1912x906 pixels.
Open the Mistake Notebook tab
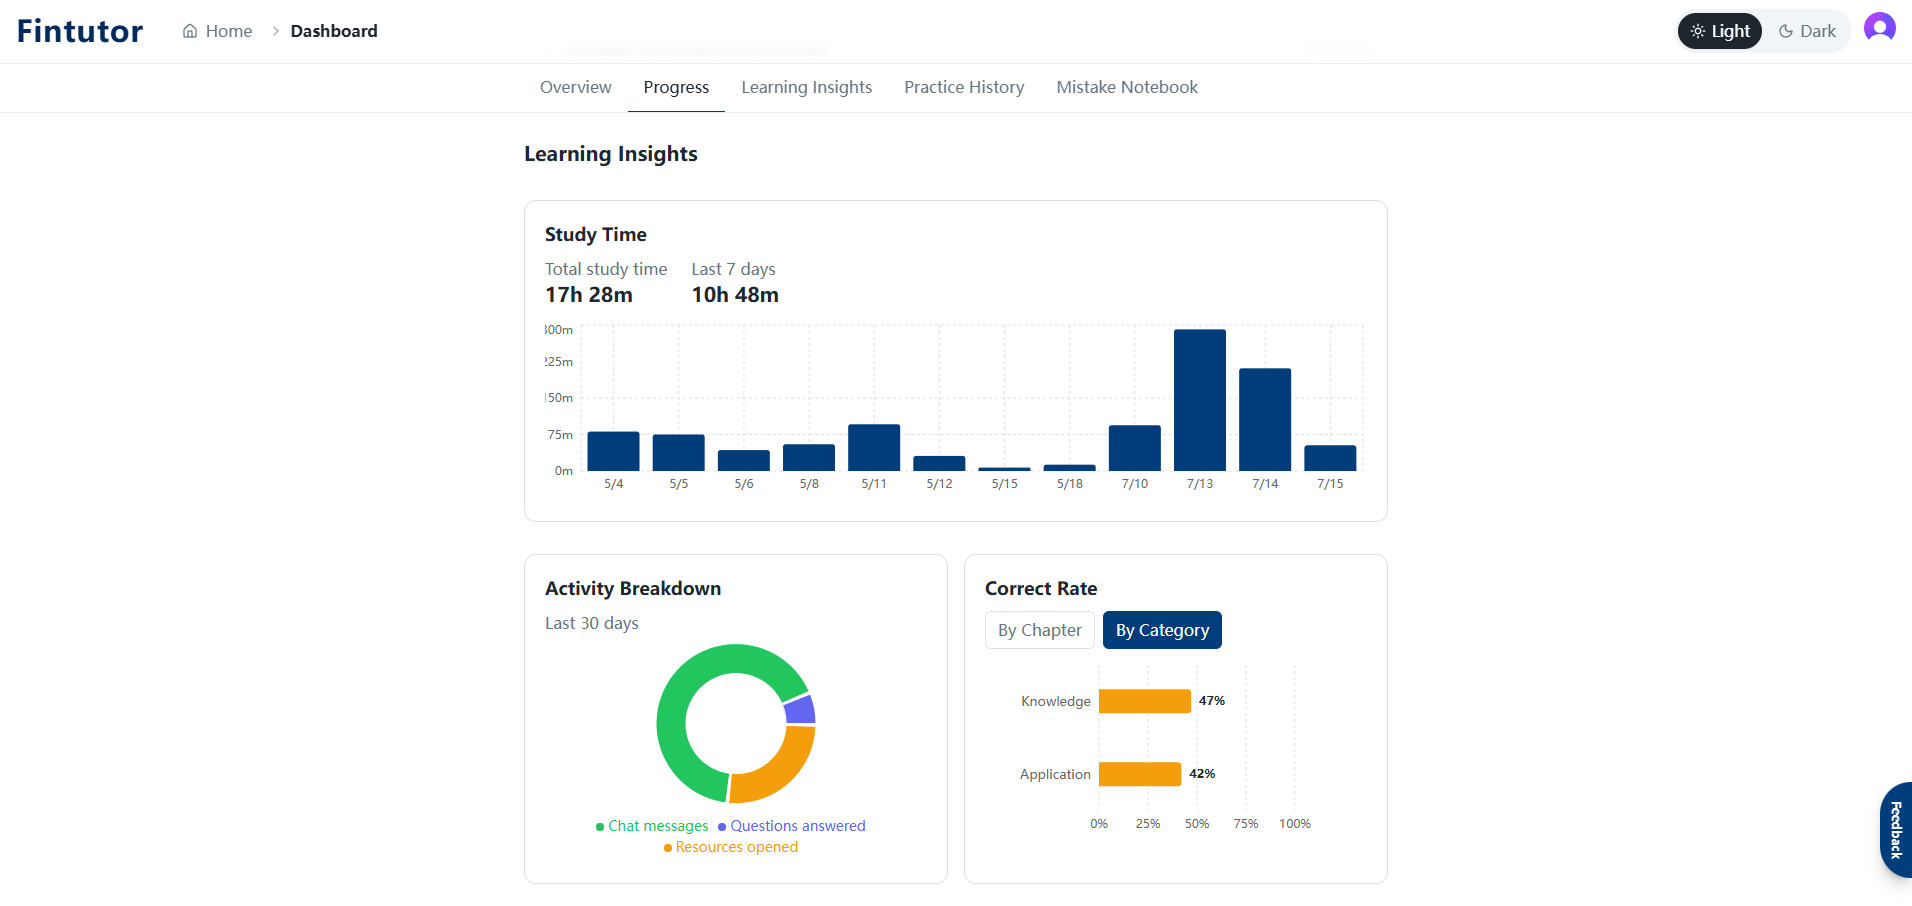[1127, 87]
